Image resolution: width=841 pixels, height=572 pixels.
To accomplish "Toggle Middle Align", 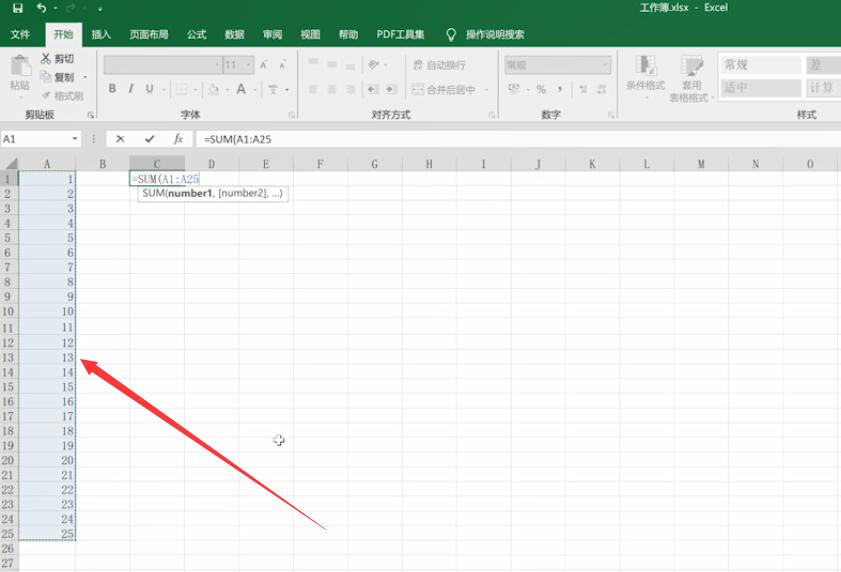I will pyautogui.click(x=332, y=64).
